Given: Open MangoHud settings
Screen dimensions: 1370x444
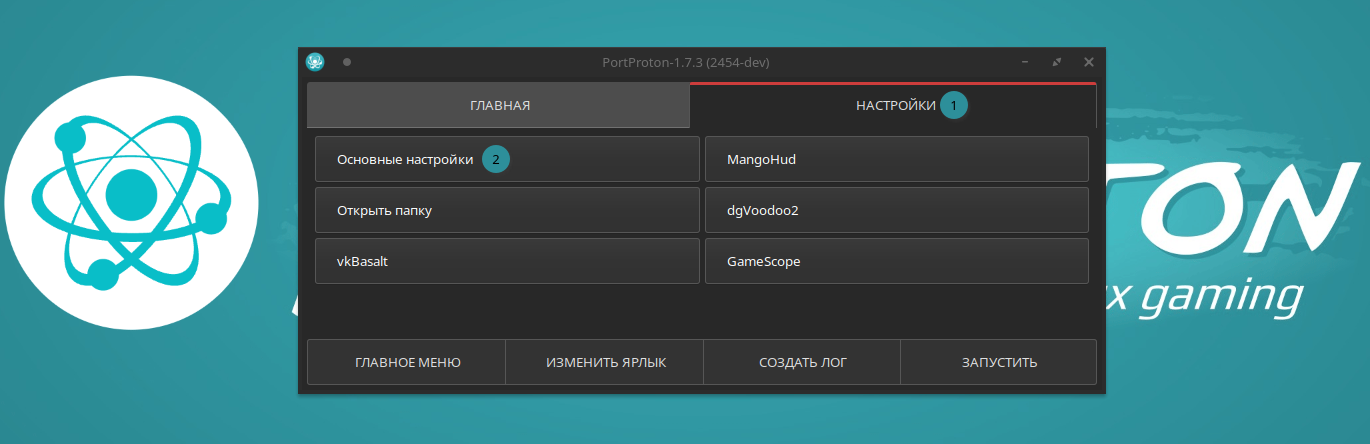Looking at the screenshot, I should click(x=897, y=159).
